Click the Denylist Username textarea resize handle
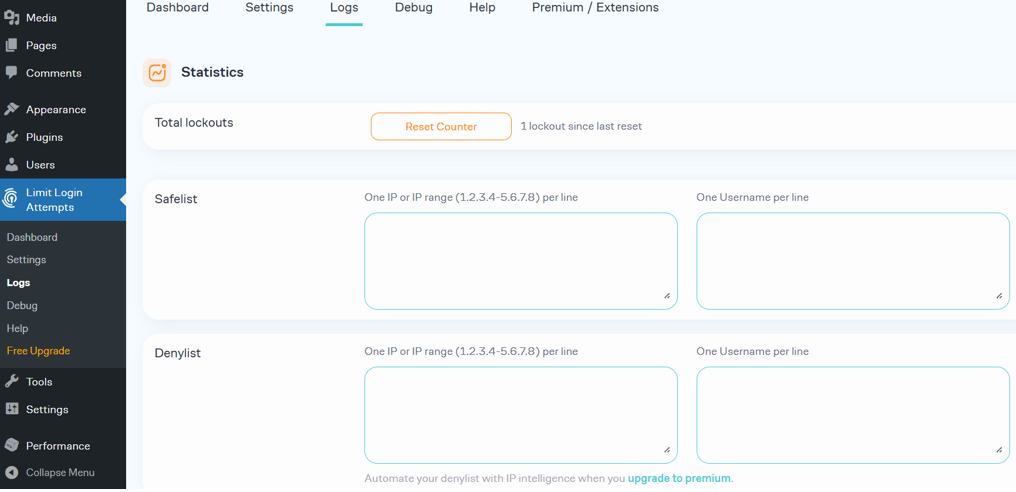 click(x=999, y=450)
